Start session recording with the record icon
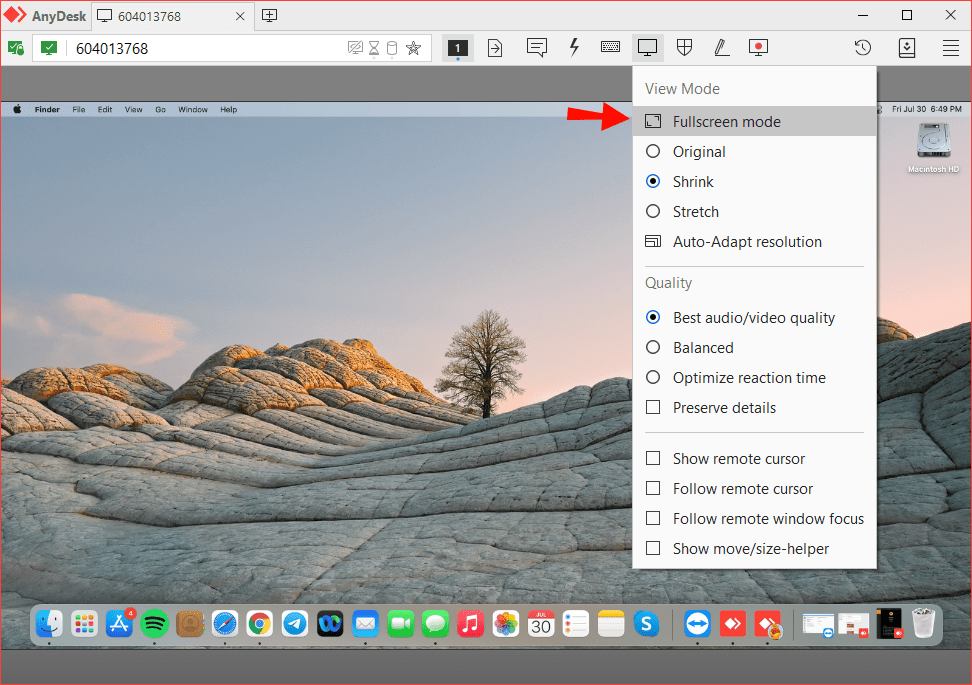 [758, 47]
